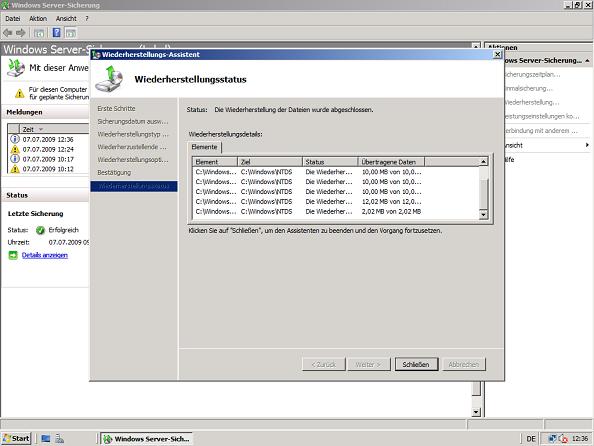Click the green arrow icon beside Details anzeigen

point(13,255)
